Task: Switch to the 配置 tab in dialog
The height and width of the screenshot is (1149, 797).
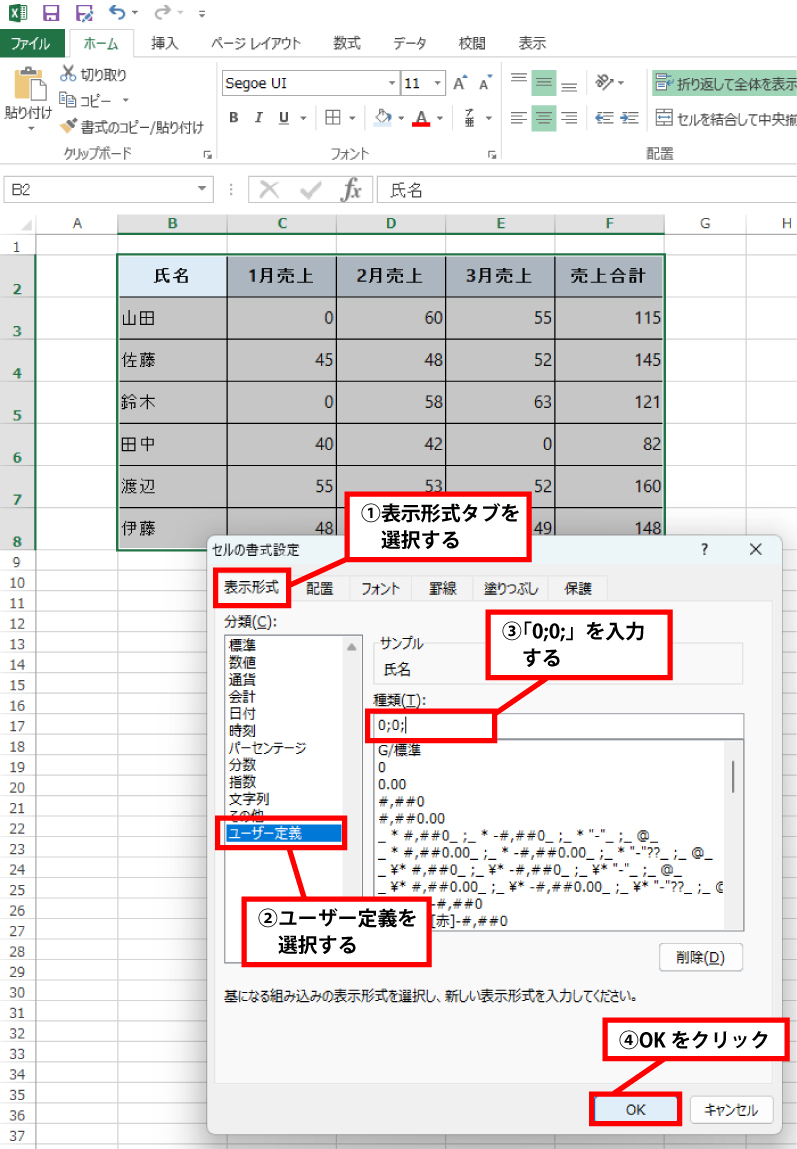Action: click(x=319, y=588)
